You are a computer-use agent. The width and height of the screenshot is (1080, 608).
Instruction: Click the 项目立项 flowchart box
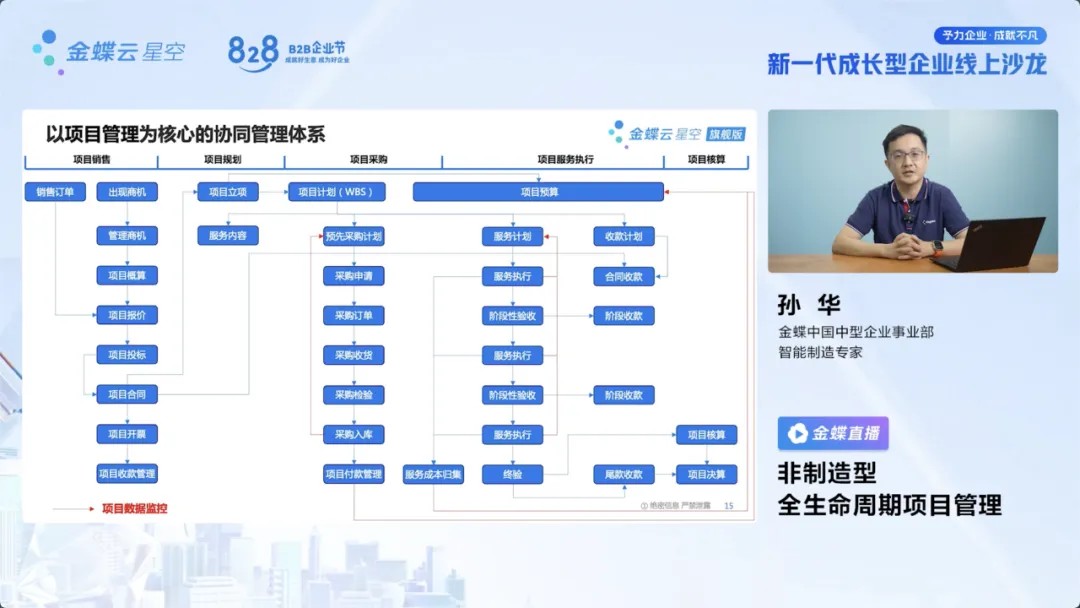coord(228,192)
